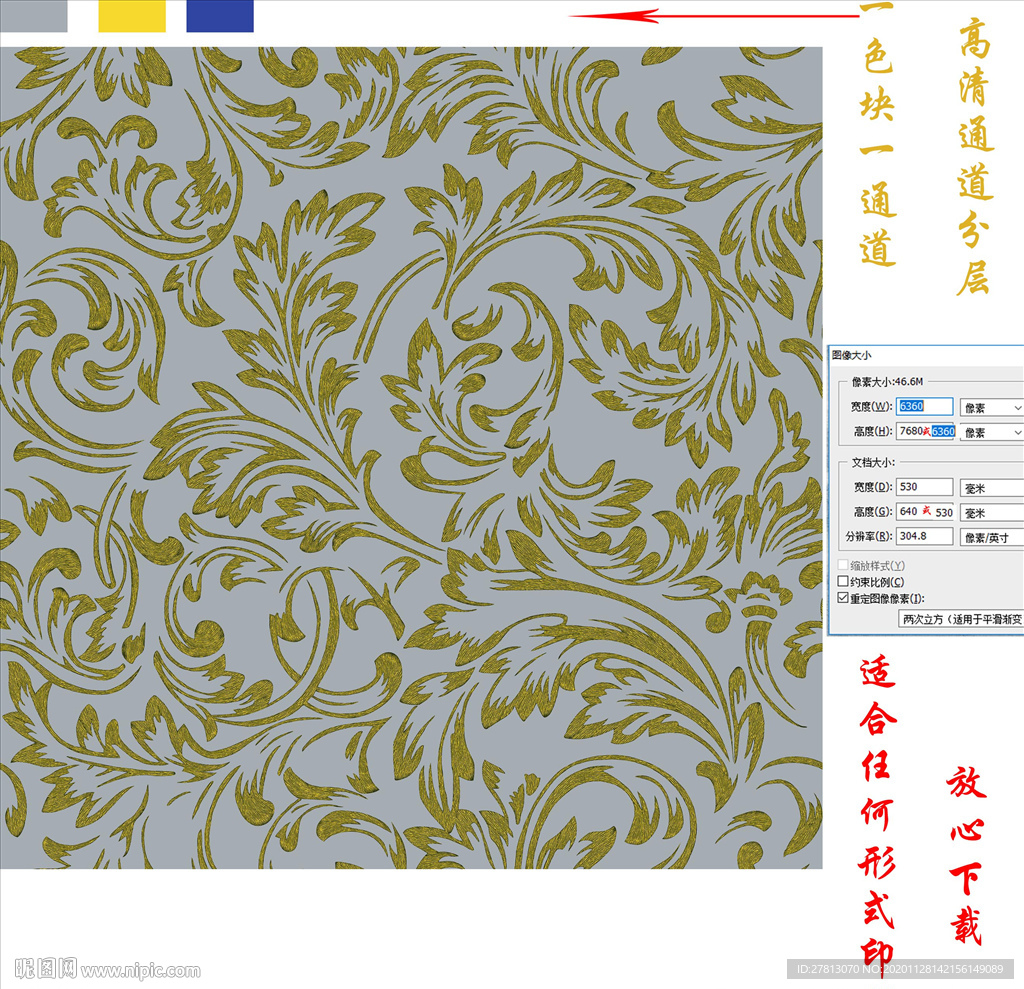Open the document width 毫米 unit dropdown
1024x989 pixels.
pos(991,489)
